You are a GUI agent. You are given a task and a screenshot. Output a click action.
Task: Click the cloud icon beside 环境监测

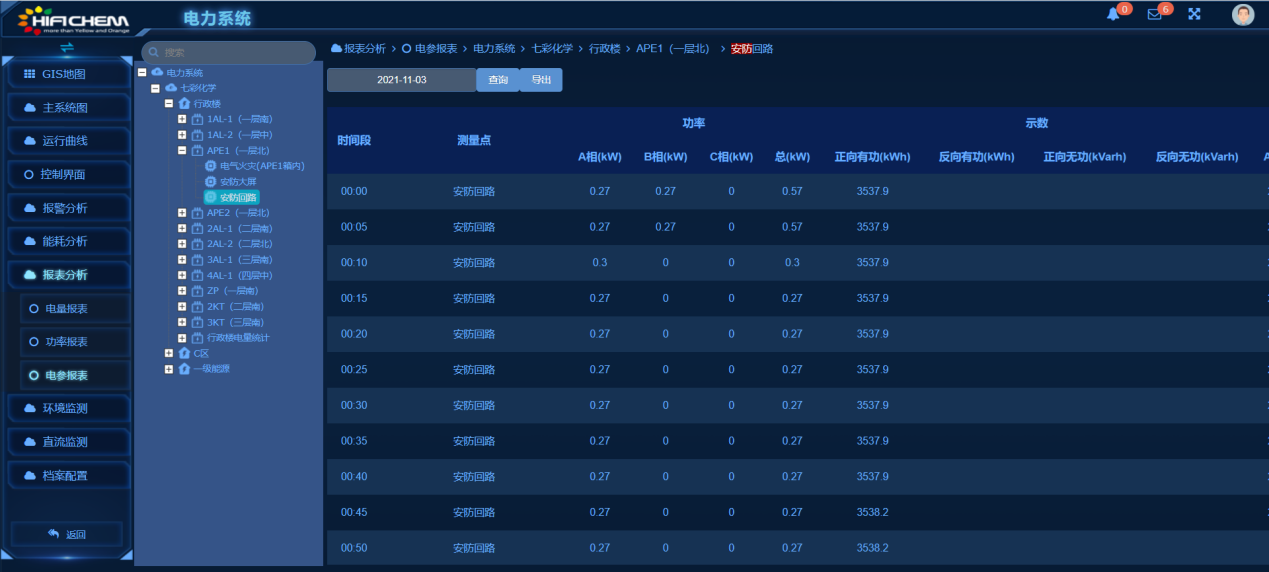(x=30, y=408)
